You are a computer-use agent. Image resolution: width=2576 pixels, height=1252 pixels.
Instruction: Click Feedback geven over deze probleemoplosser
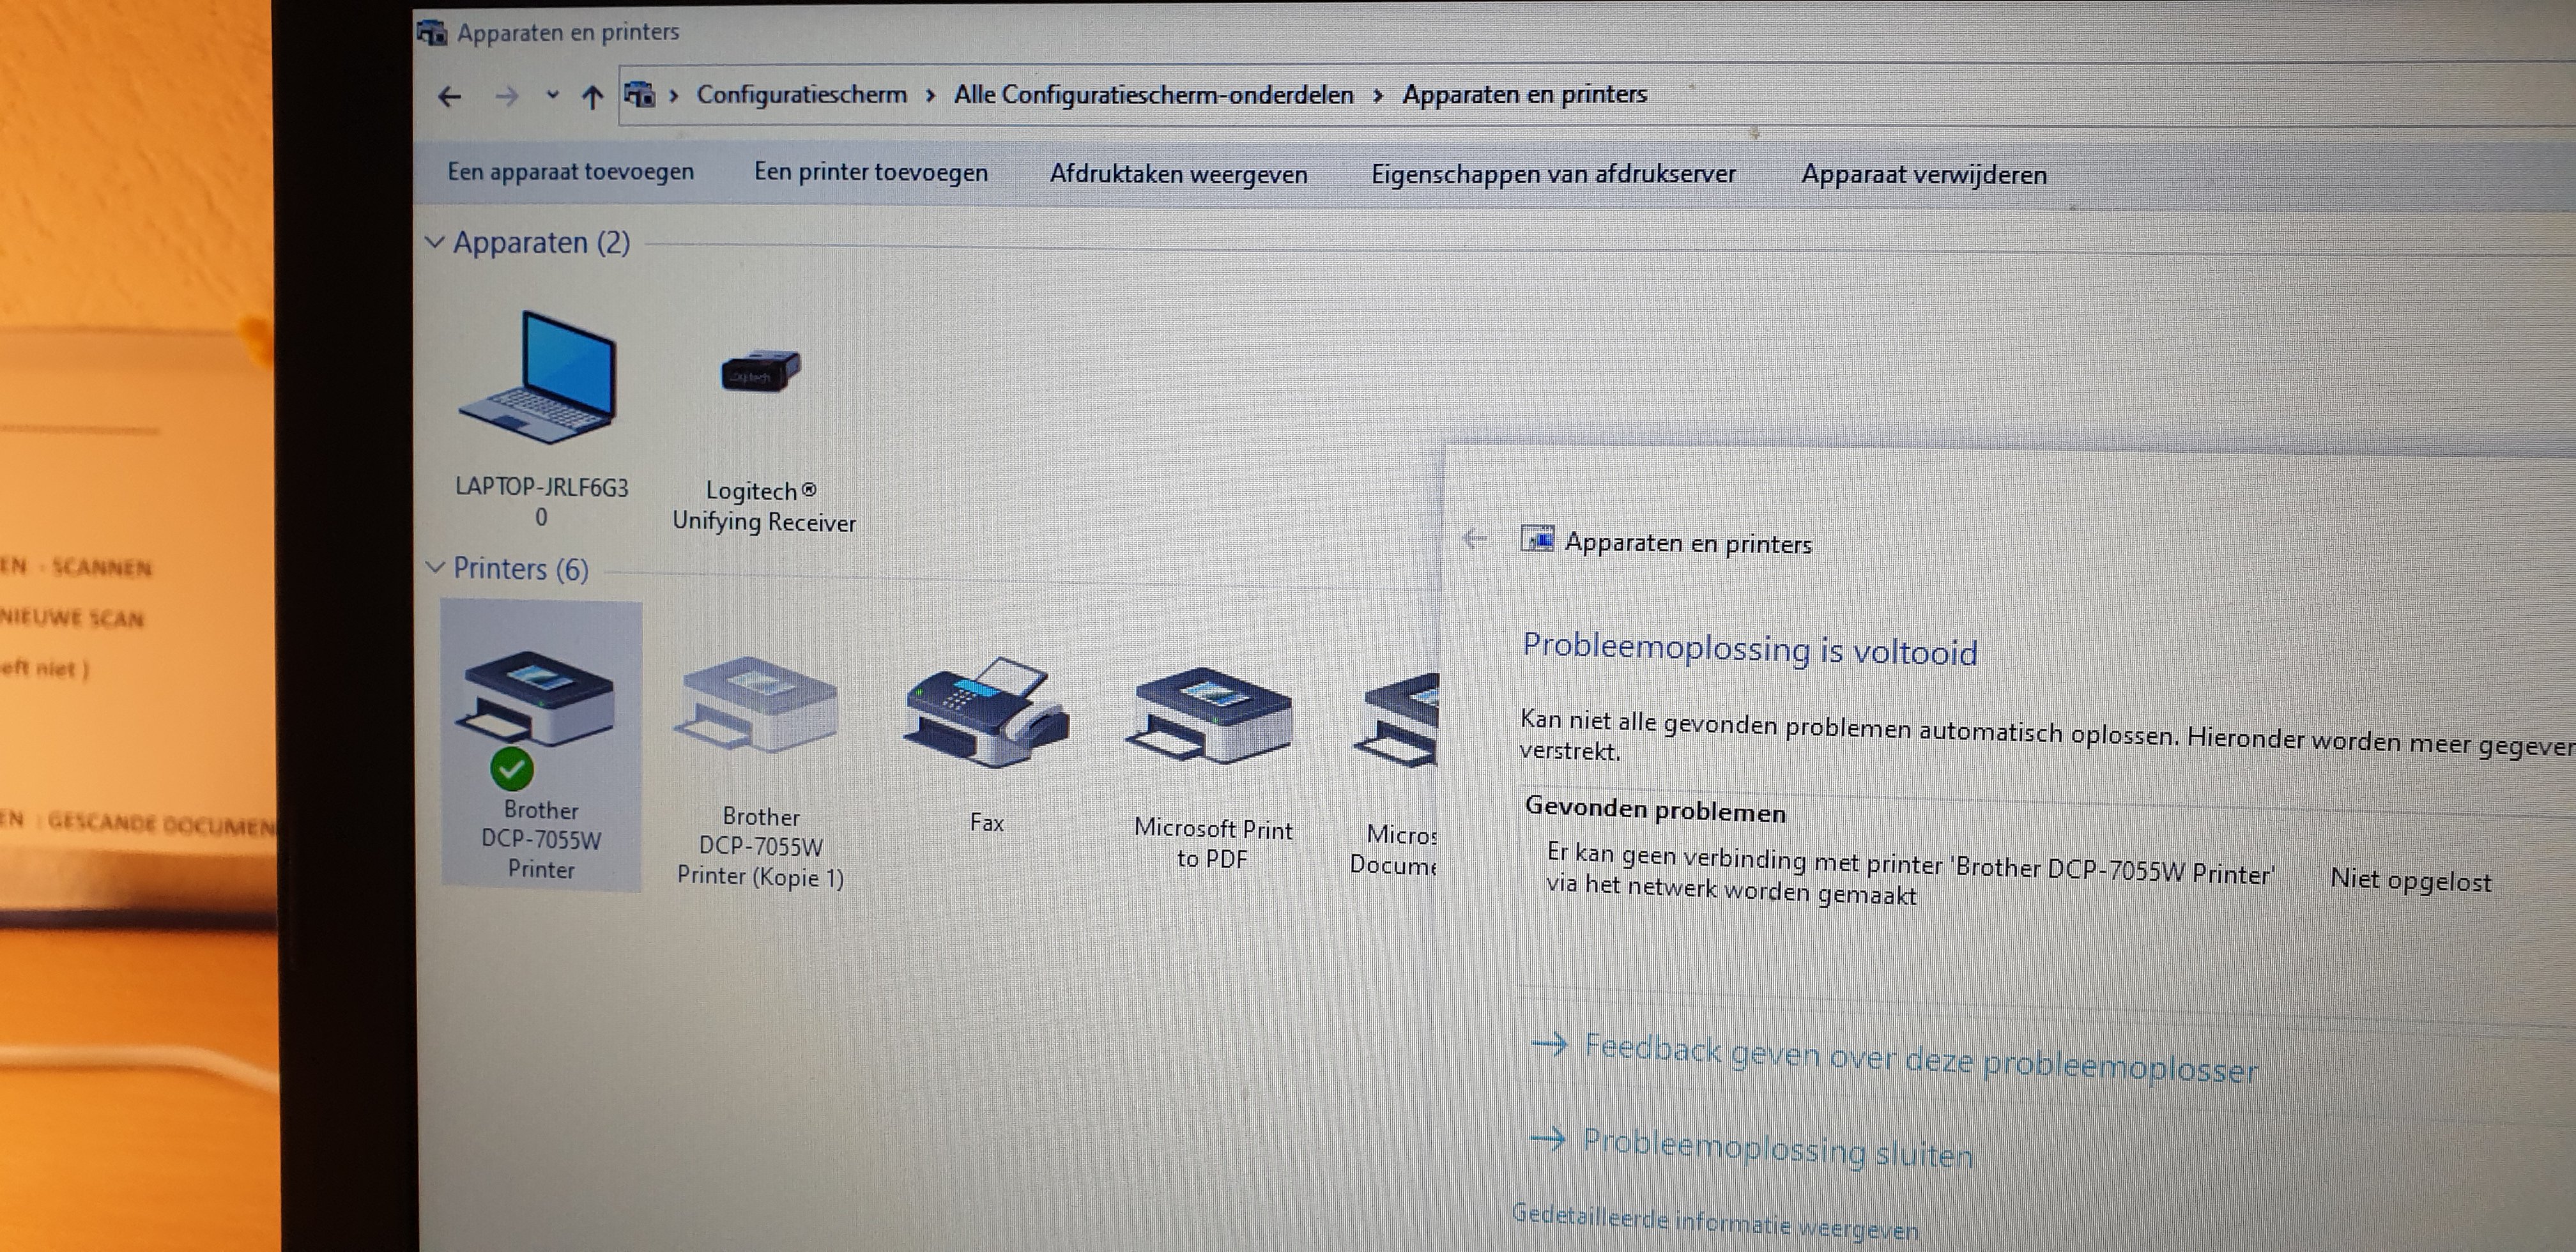click(1920, 1058)
